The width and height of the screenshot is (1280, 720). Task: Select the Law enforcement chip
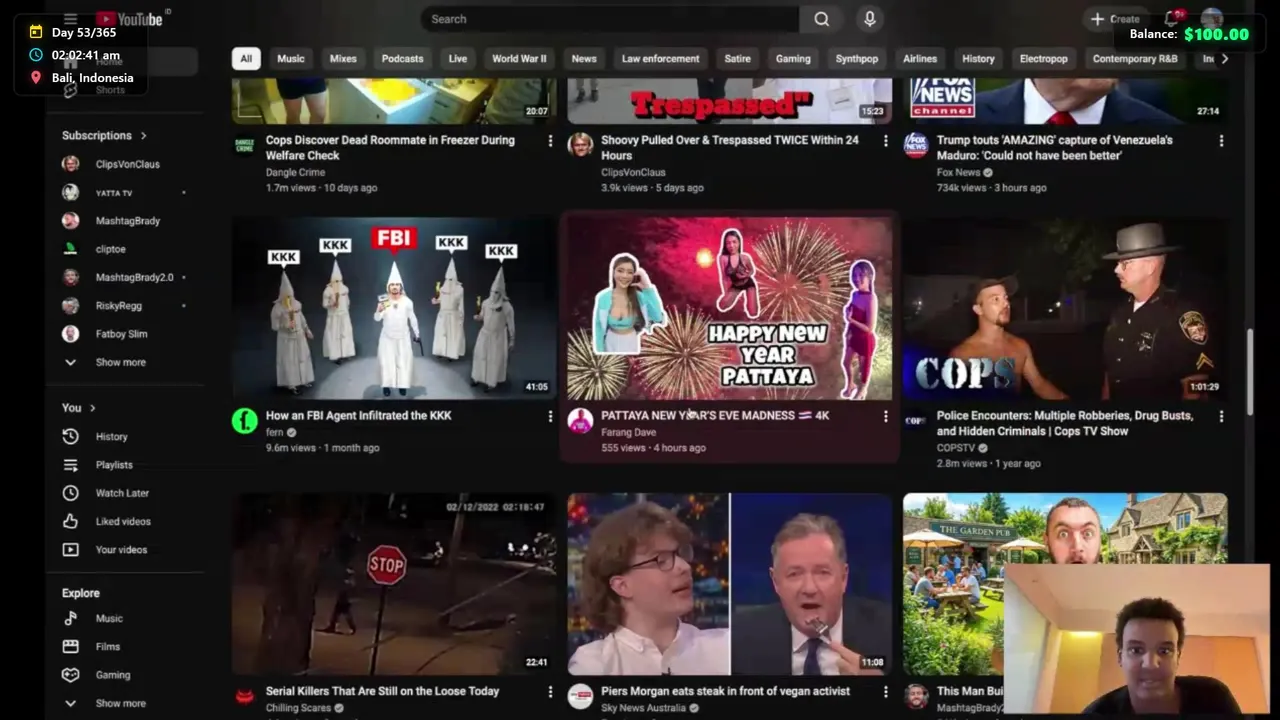pos(660,59)
